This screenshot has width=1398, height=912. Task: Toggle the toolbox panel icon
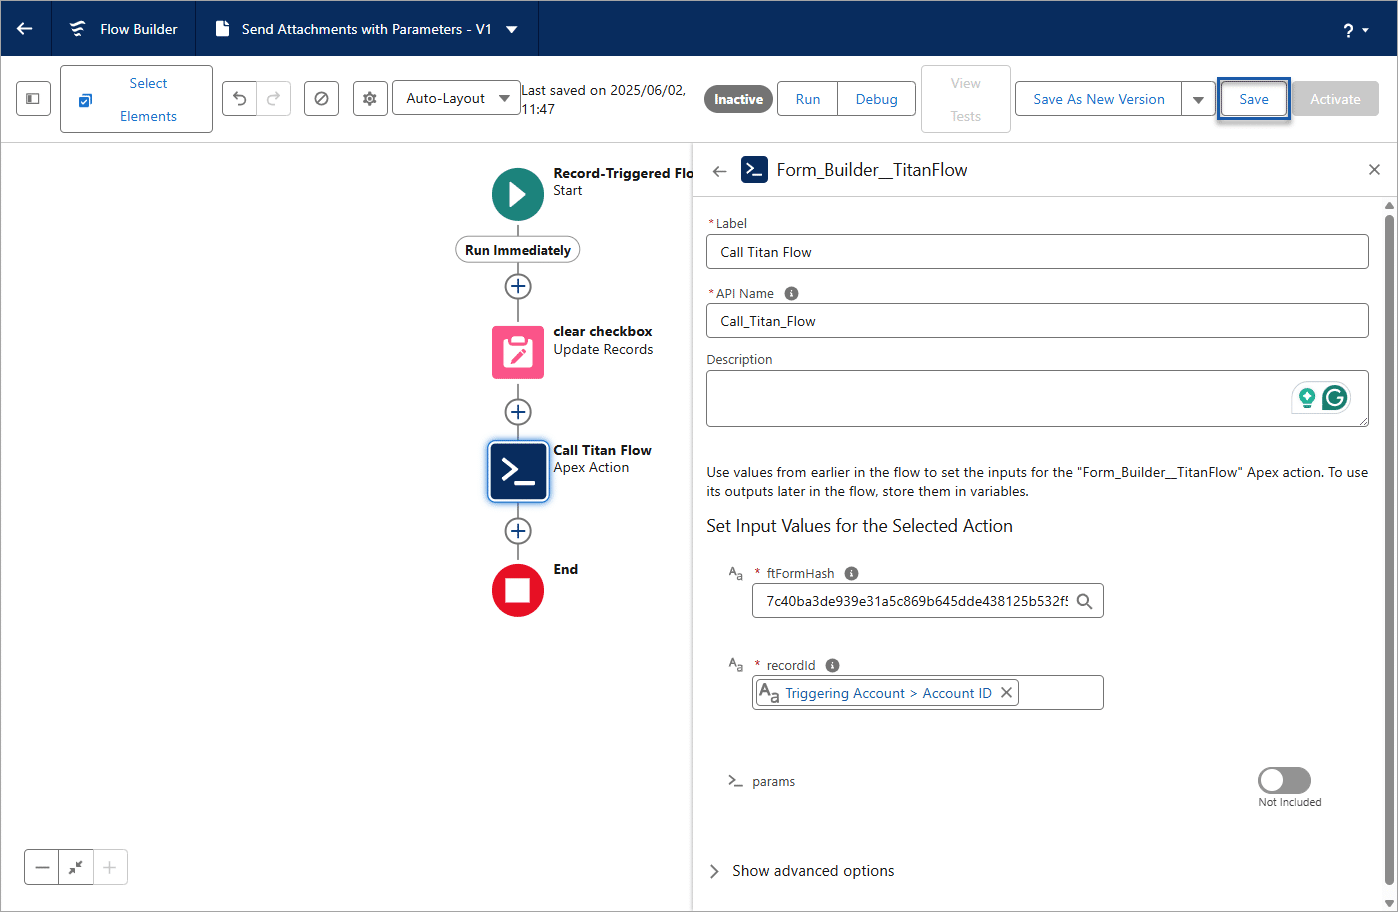33,99
